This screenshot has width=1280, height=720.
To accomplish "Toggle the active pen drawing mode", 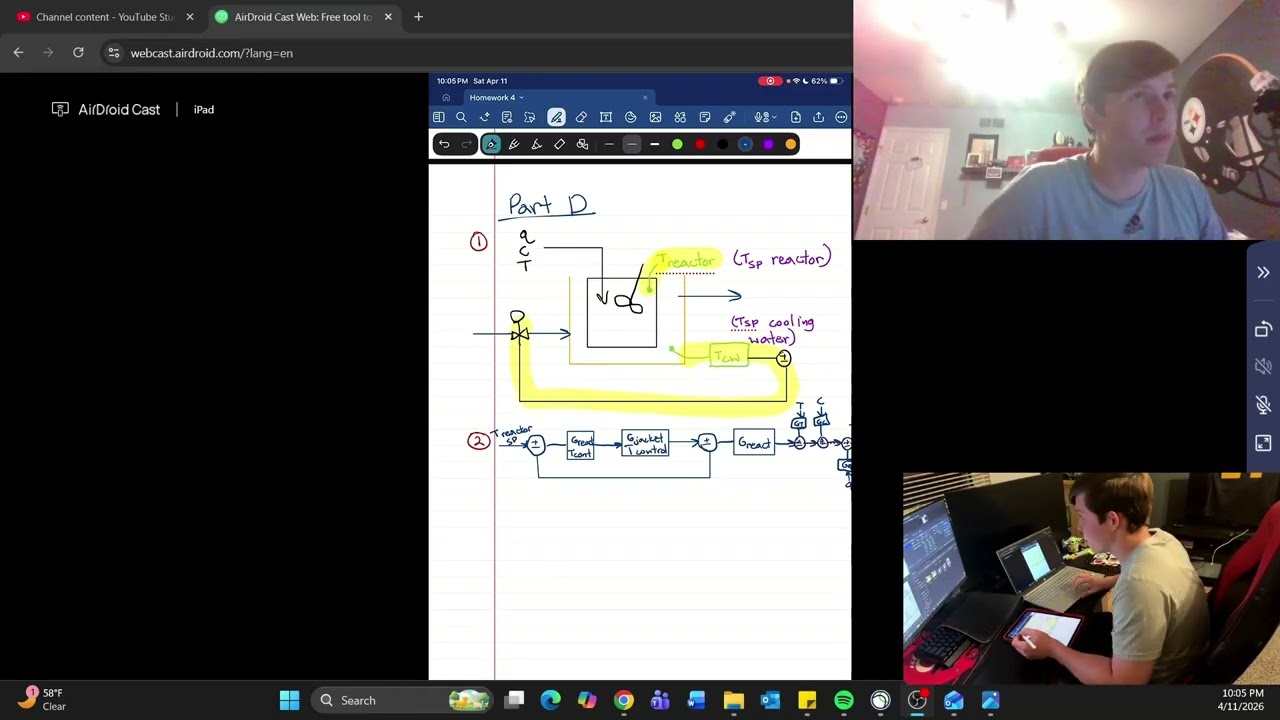I will click(x=556, y=117).
